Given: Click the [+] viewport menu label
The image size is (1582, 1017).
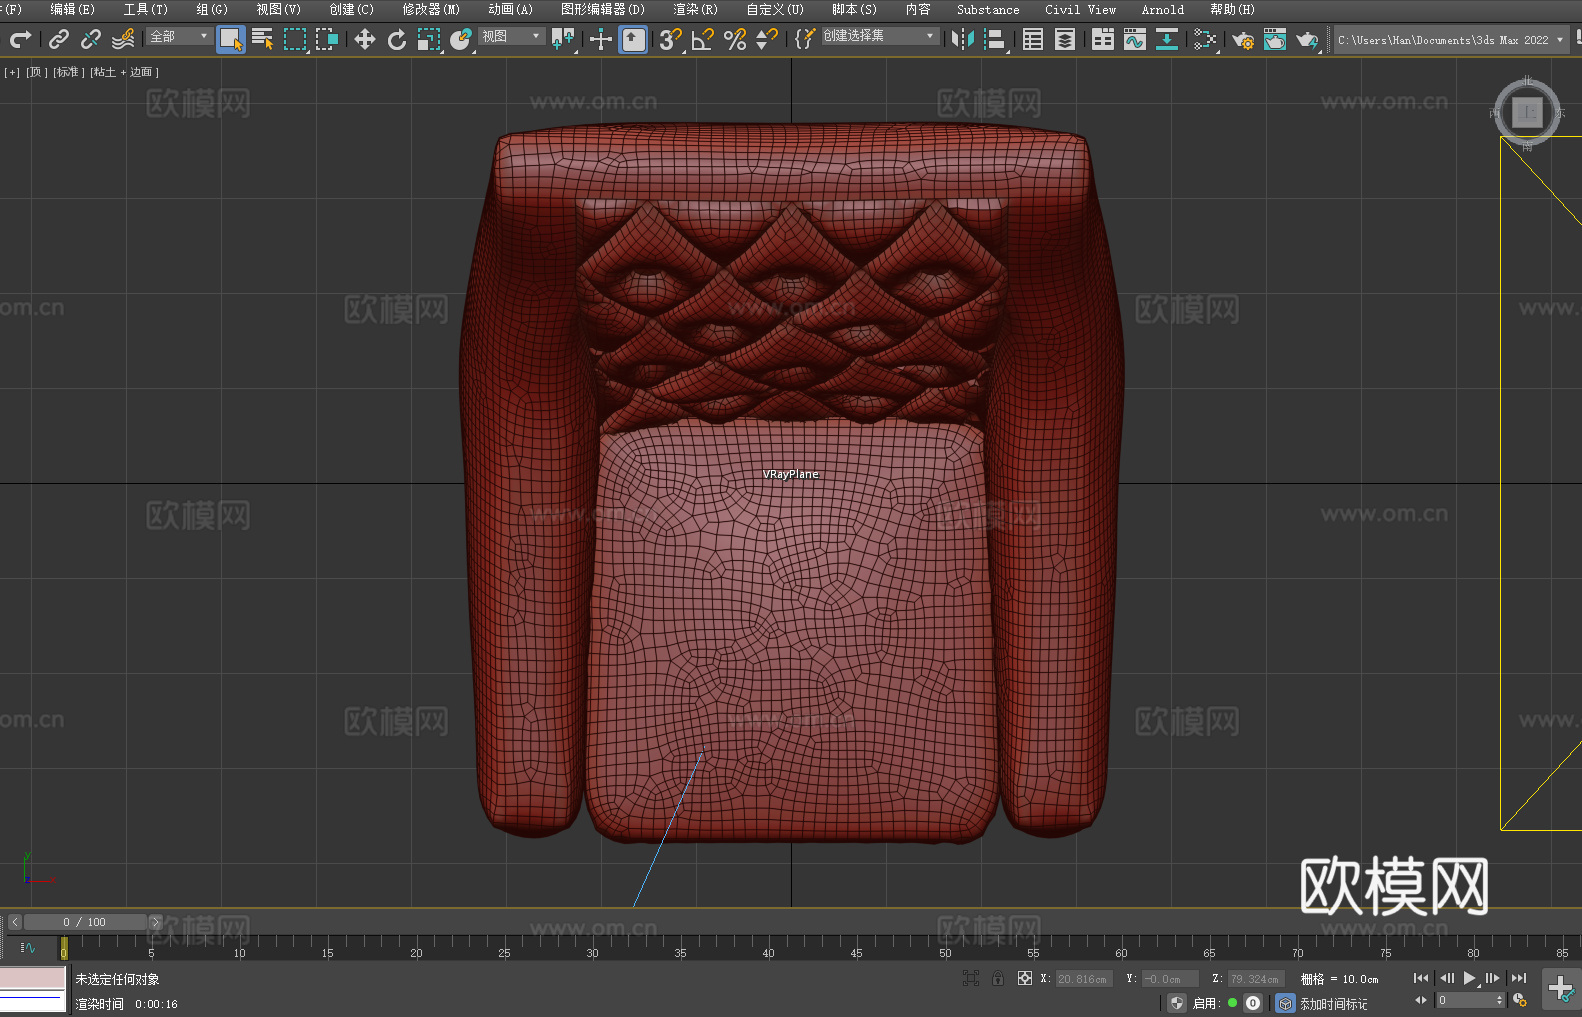Looking at the screenshot, I should coord(12,72).
